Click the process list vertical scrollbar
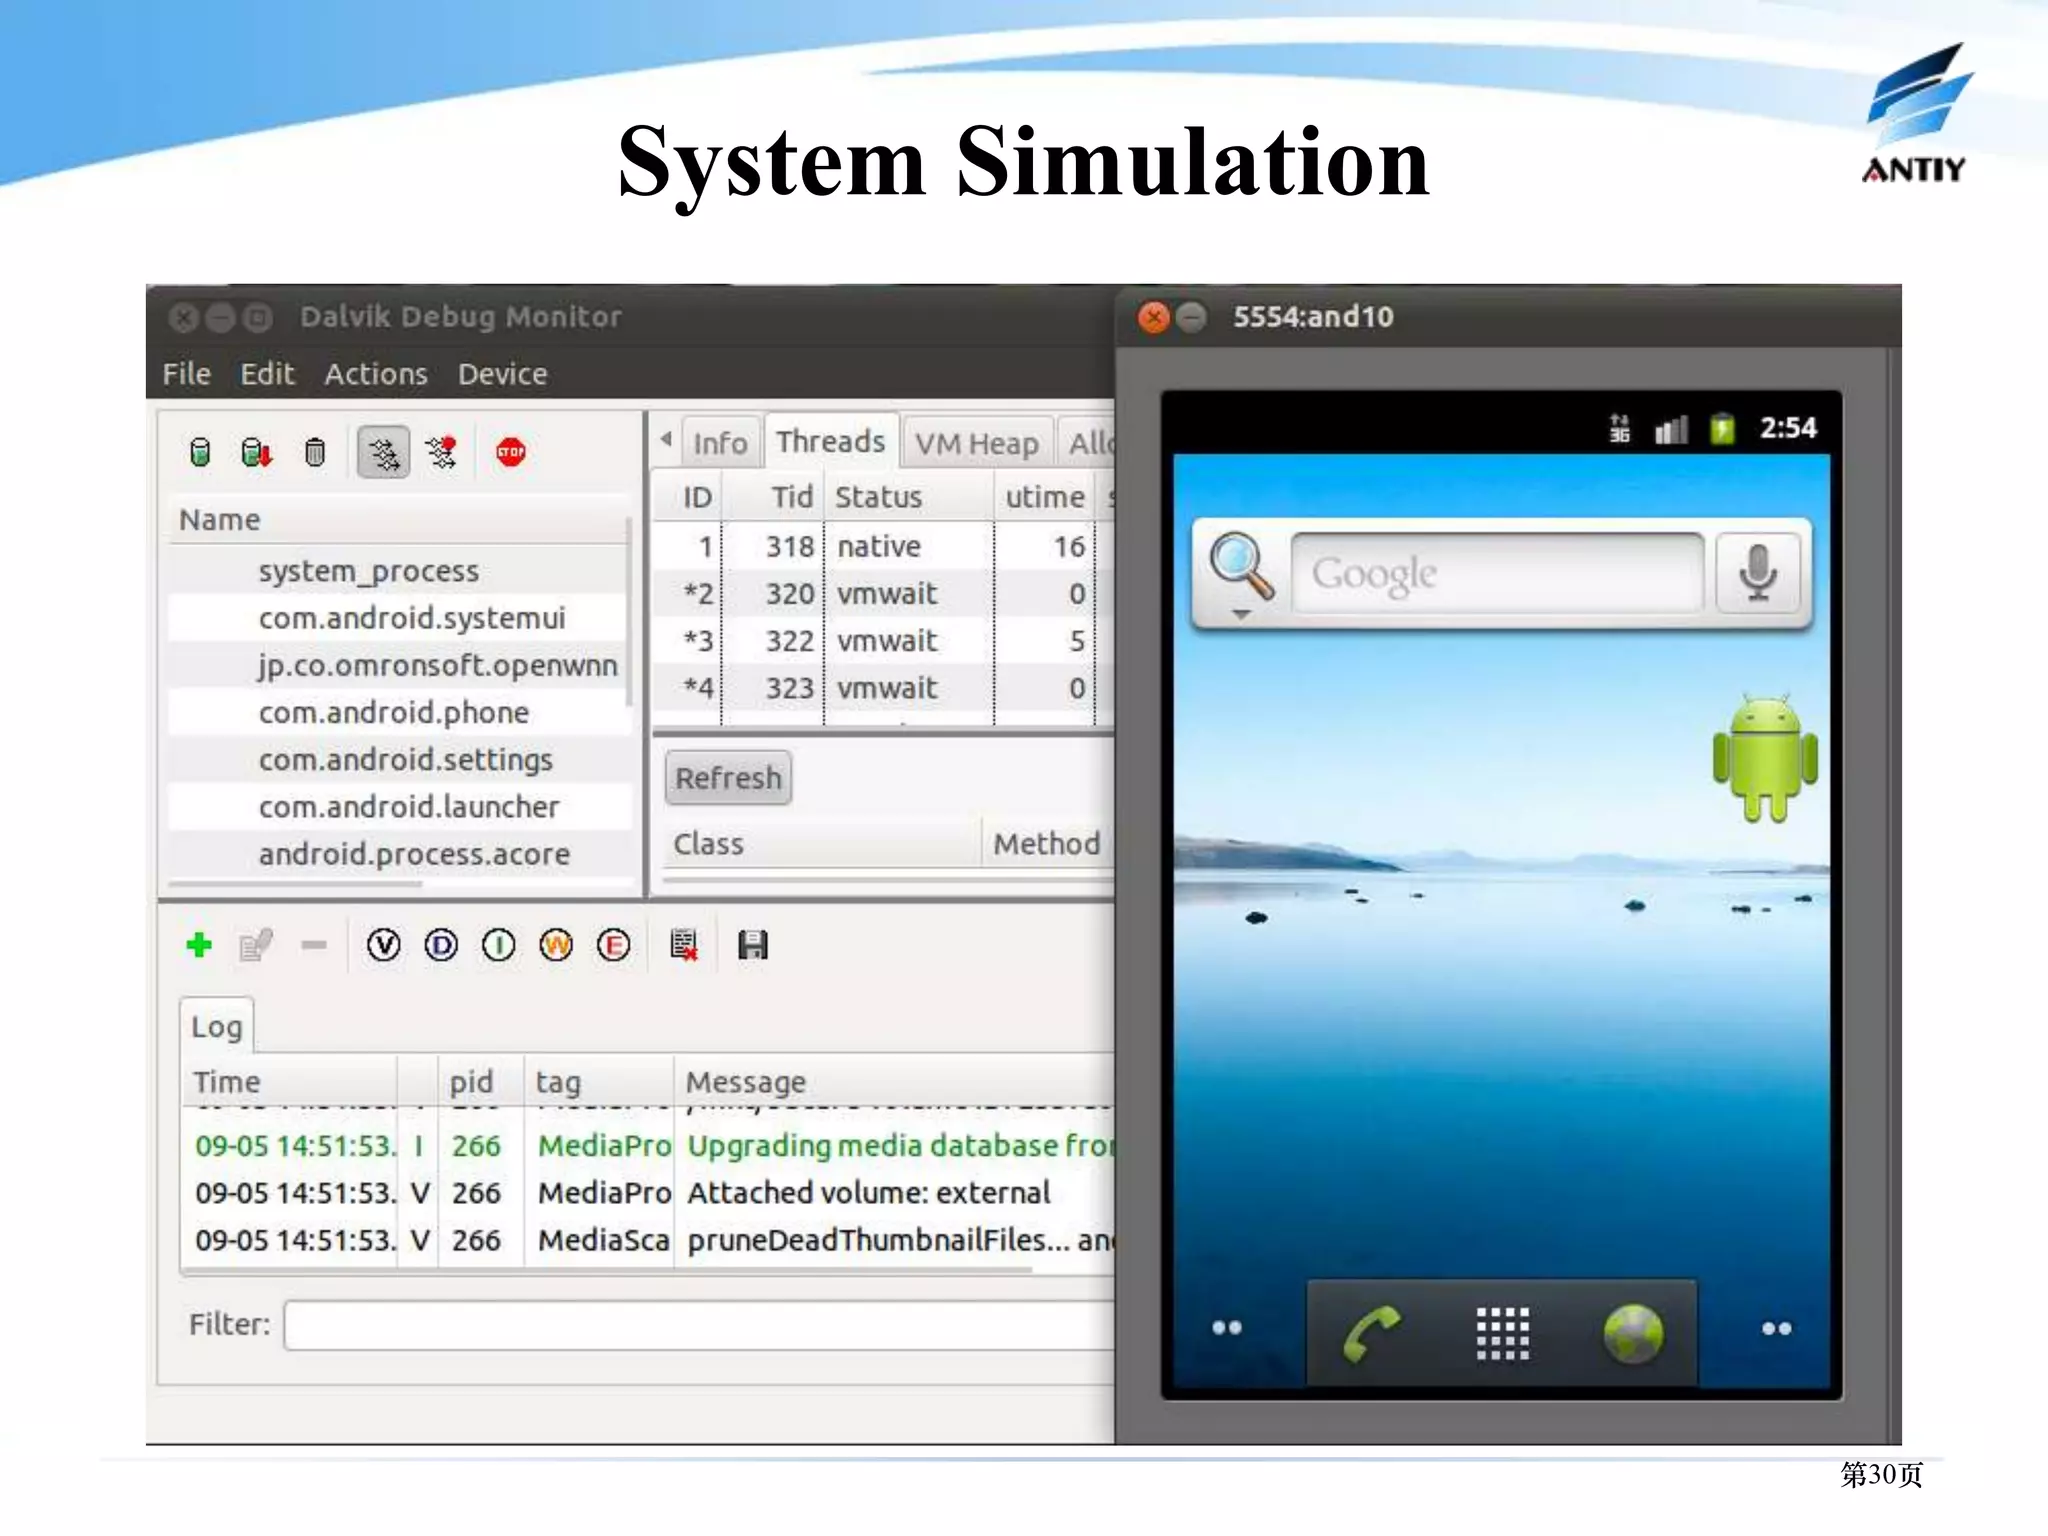Image resolution: width=2048 pixels, height=1536 pixels. [629, 610]
